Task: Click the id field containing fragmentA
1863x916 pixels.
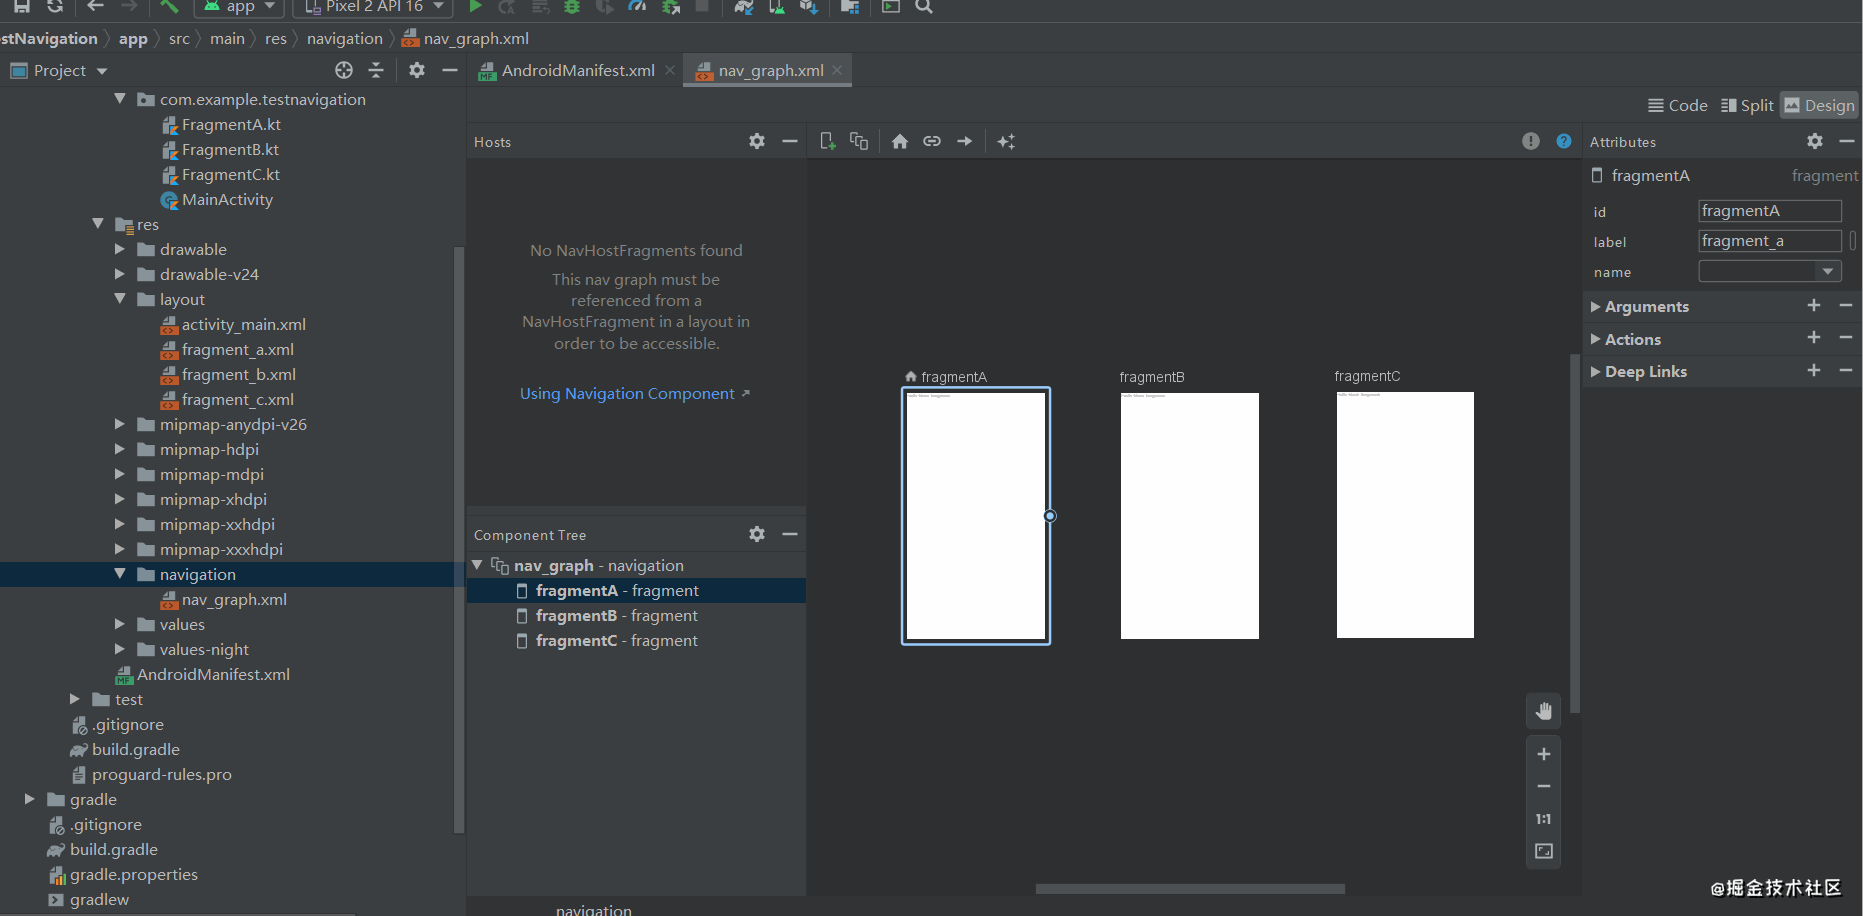Action: pos(1770,211)
